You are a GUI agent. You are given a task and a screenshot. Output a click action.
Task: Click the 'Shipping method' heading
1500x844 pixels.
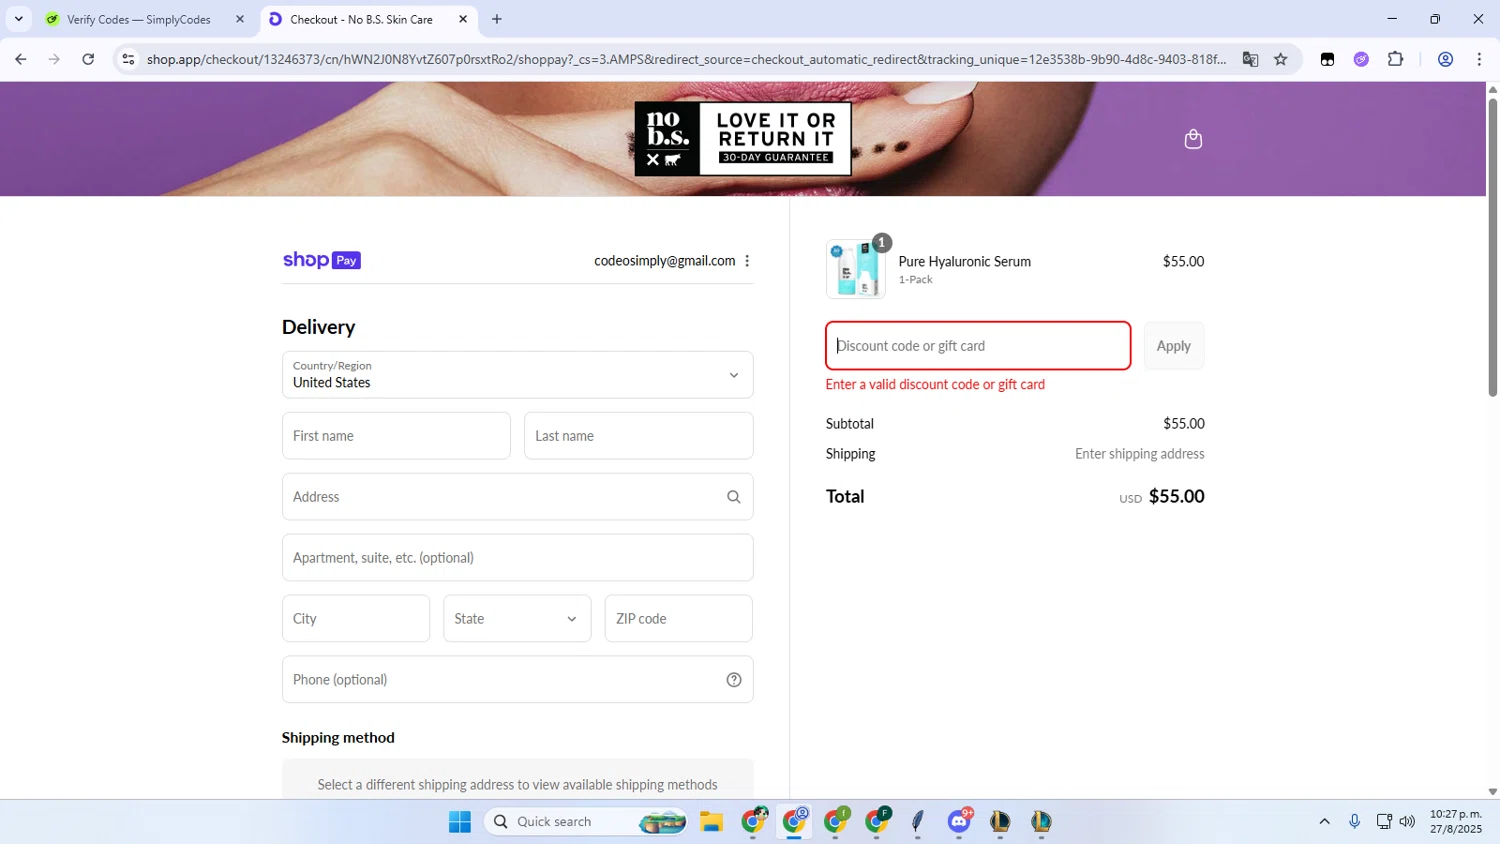point(338,738)
